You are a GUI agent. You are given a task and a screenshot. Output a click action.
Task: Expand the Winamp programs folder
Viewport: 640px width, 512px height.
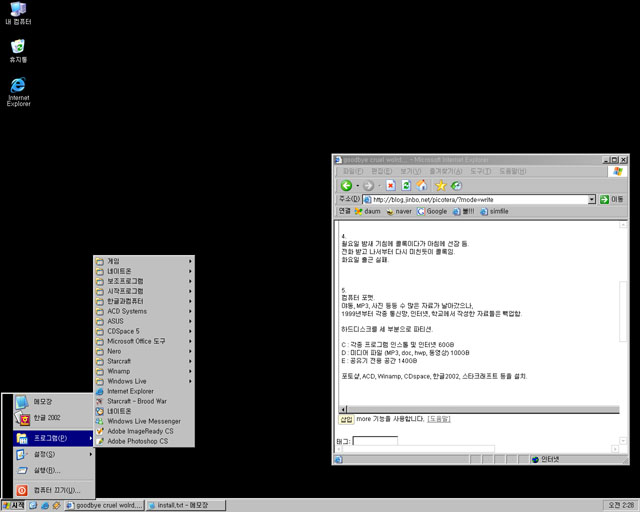click(144, 371)
